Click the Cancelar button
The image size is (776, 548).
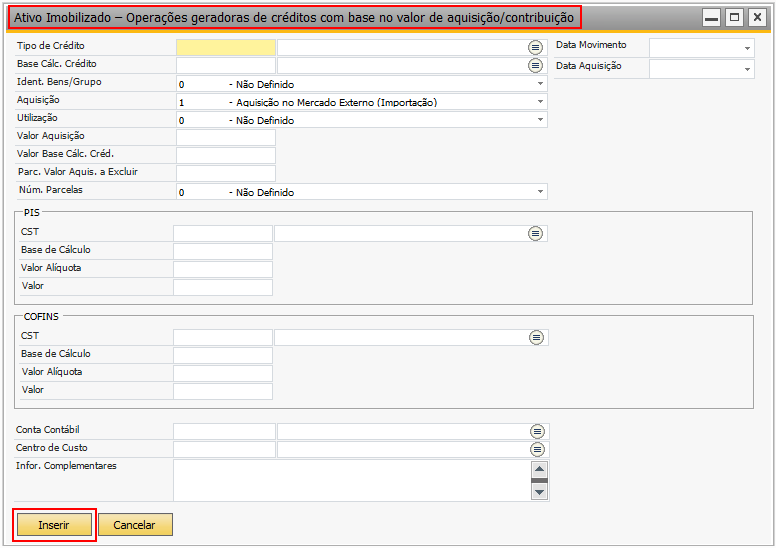point(135,525)
